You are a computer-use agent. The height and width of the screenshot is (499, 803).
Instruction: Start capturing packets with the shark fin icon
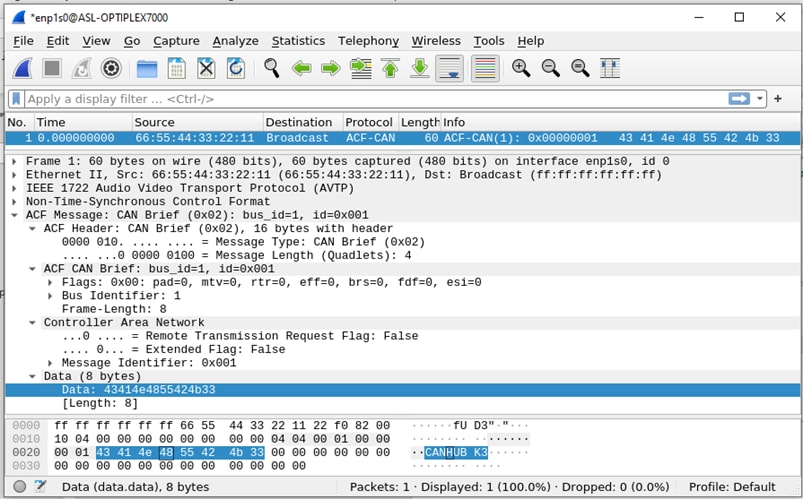pos(22,68)
